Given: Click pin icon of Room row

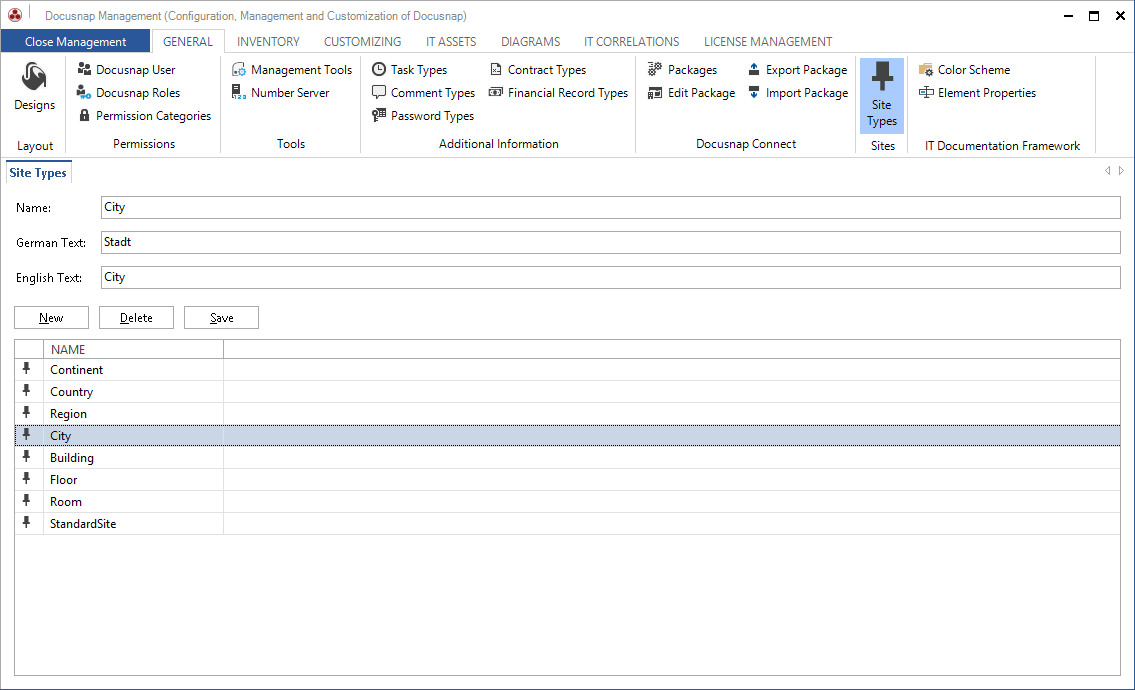Looking at the screenshot, I should coord(27,500).
